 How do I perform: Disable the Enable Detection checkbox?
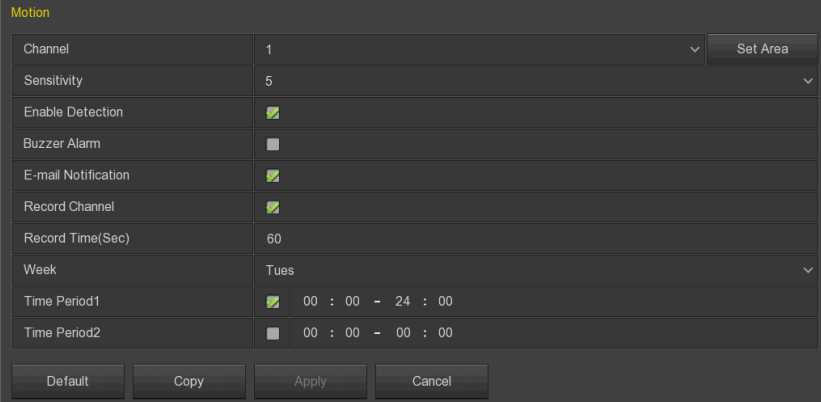[273, 113]
